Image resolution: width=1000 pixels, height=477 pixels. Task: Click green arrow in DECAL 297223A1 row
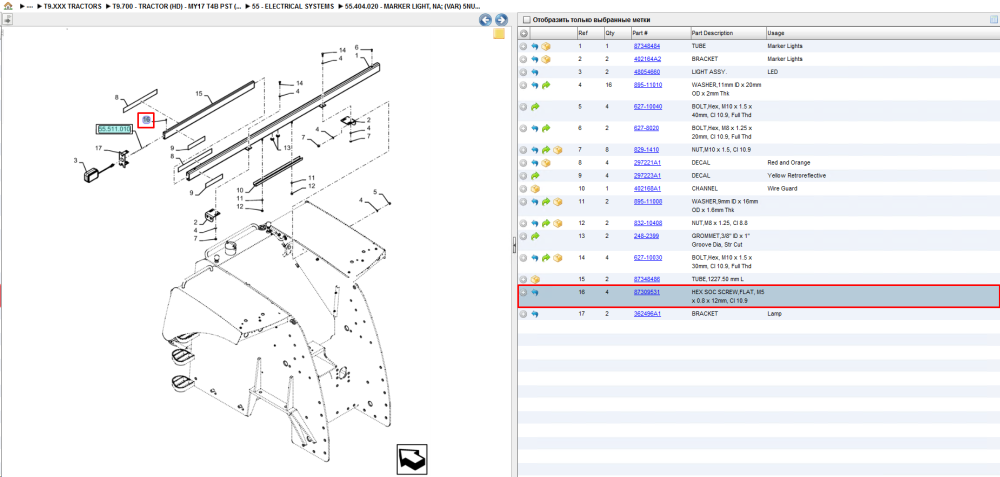[534, 176]
